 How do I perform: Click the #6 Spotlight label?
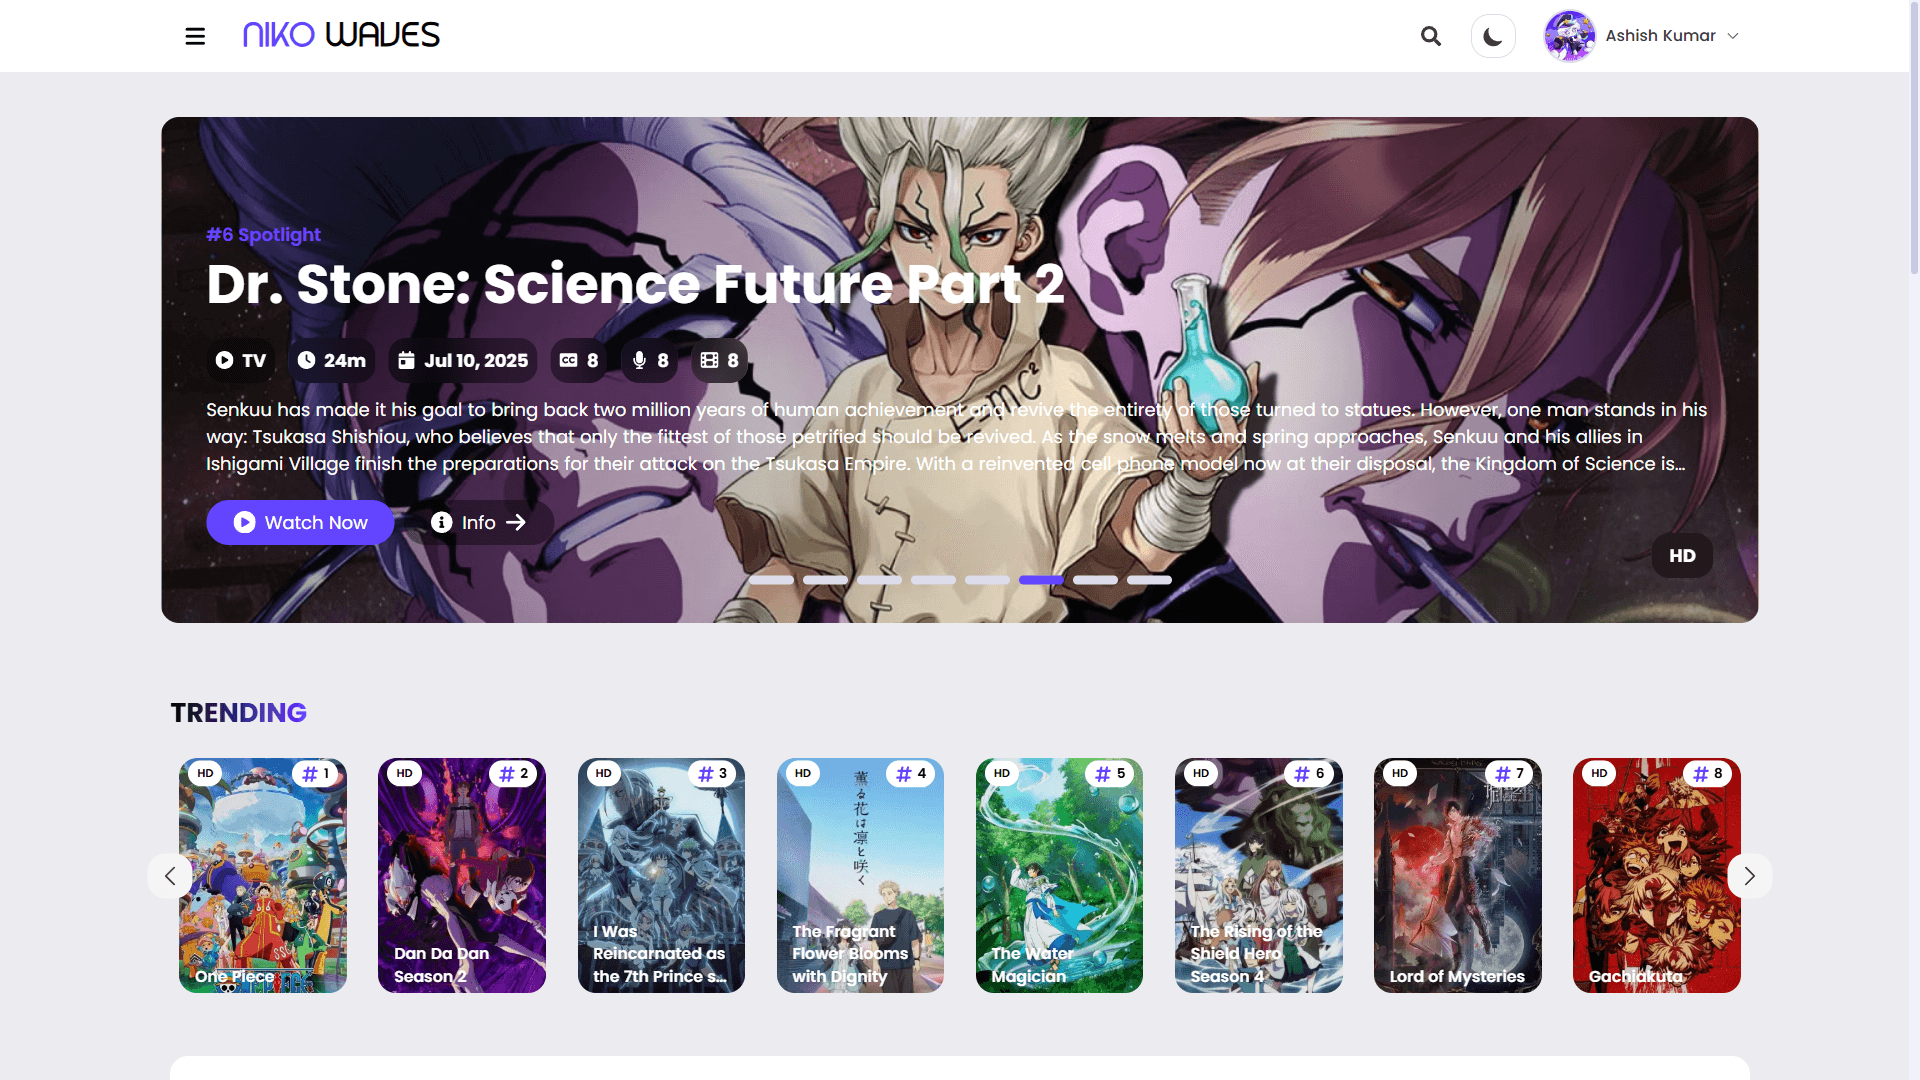coord(263,234)
